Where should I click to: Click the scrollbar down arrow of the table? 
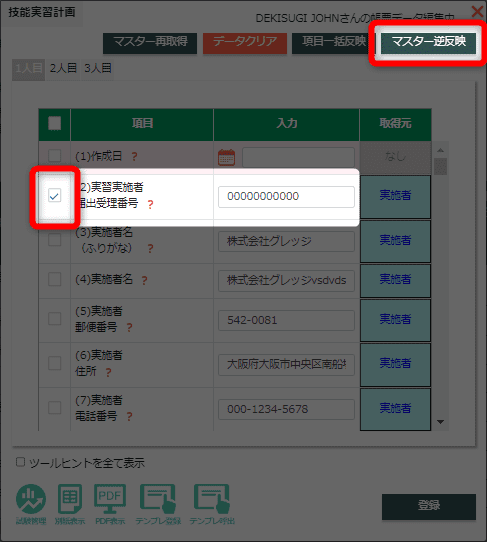click(440, 422)
